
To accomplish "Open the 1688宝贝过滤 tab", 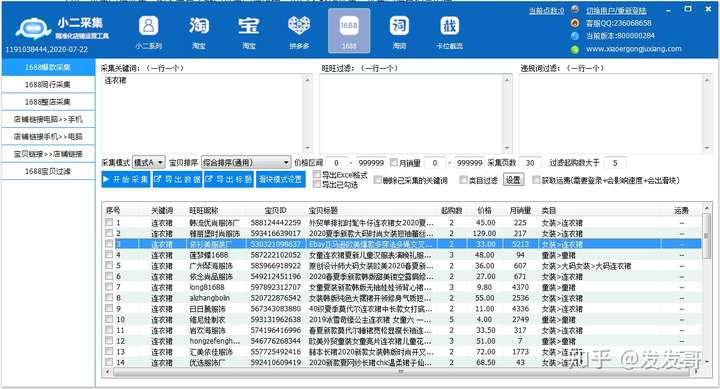I will pos(48,171).
